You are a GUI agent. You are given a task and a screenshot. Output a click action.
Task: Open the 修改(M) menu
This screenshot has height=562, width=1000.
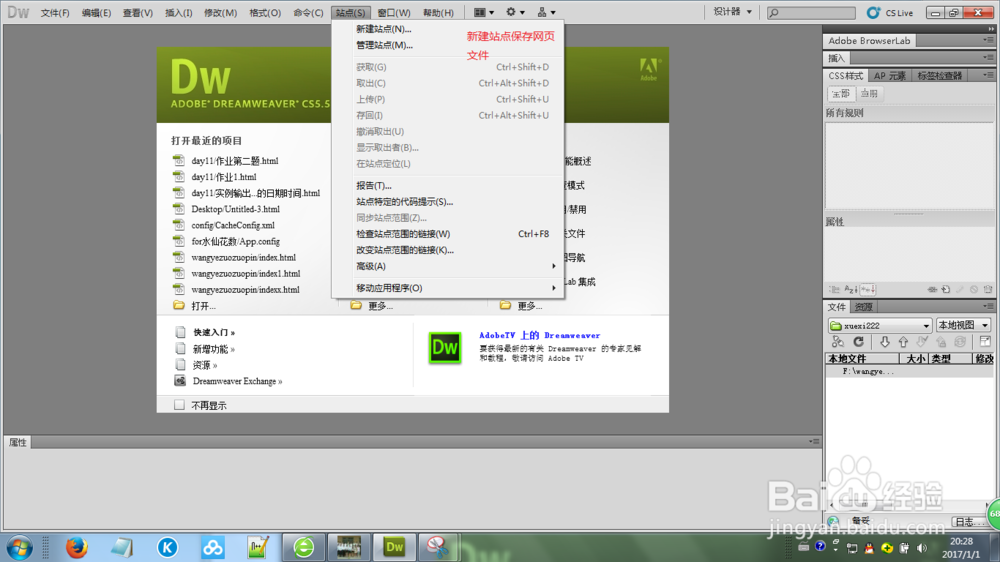(221, 13)
